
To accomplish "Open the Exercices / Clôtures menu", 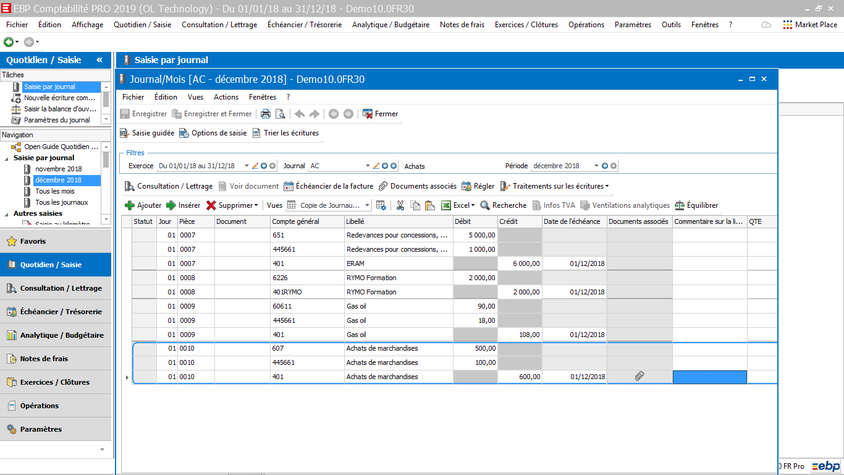I will coord(526,25).
